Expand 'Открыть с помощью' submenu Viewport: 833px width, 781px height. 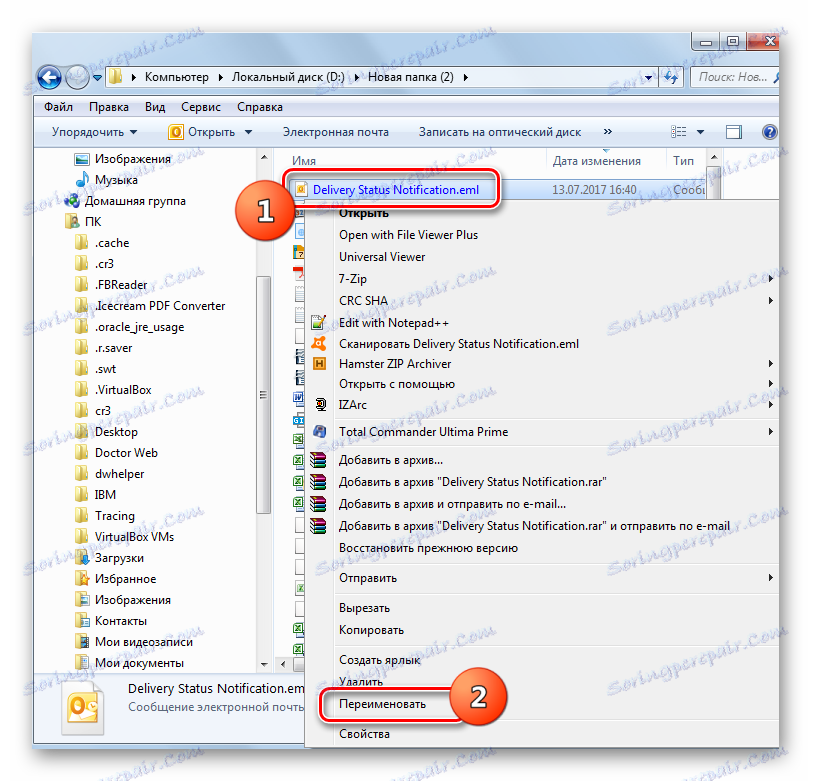770,384
